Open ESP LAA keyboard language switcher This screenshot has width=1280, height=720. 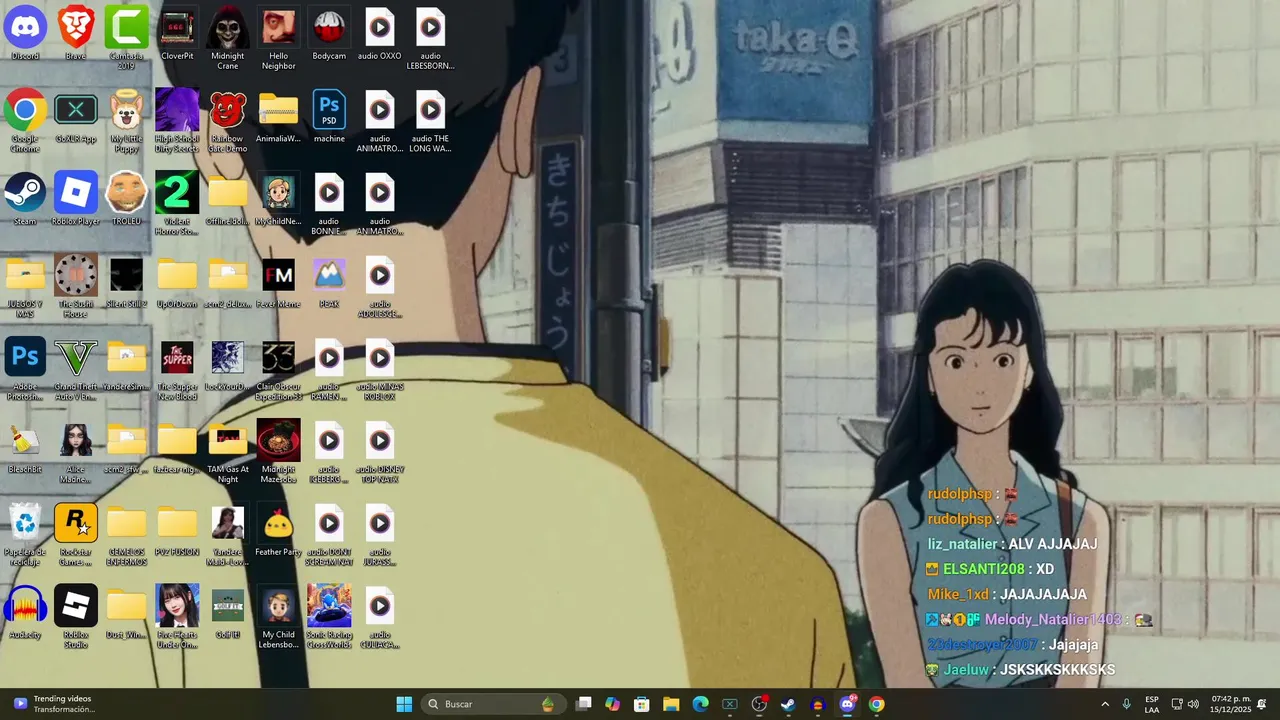coord(1152,704)
